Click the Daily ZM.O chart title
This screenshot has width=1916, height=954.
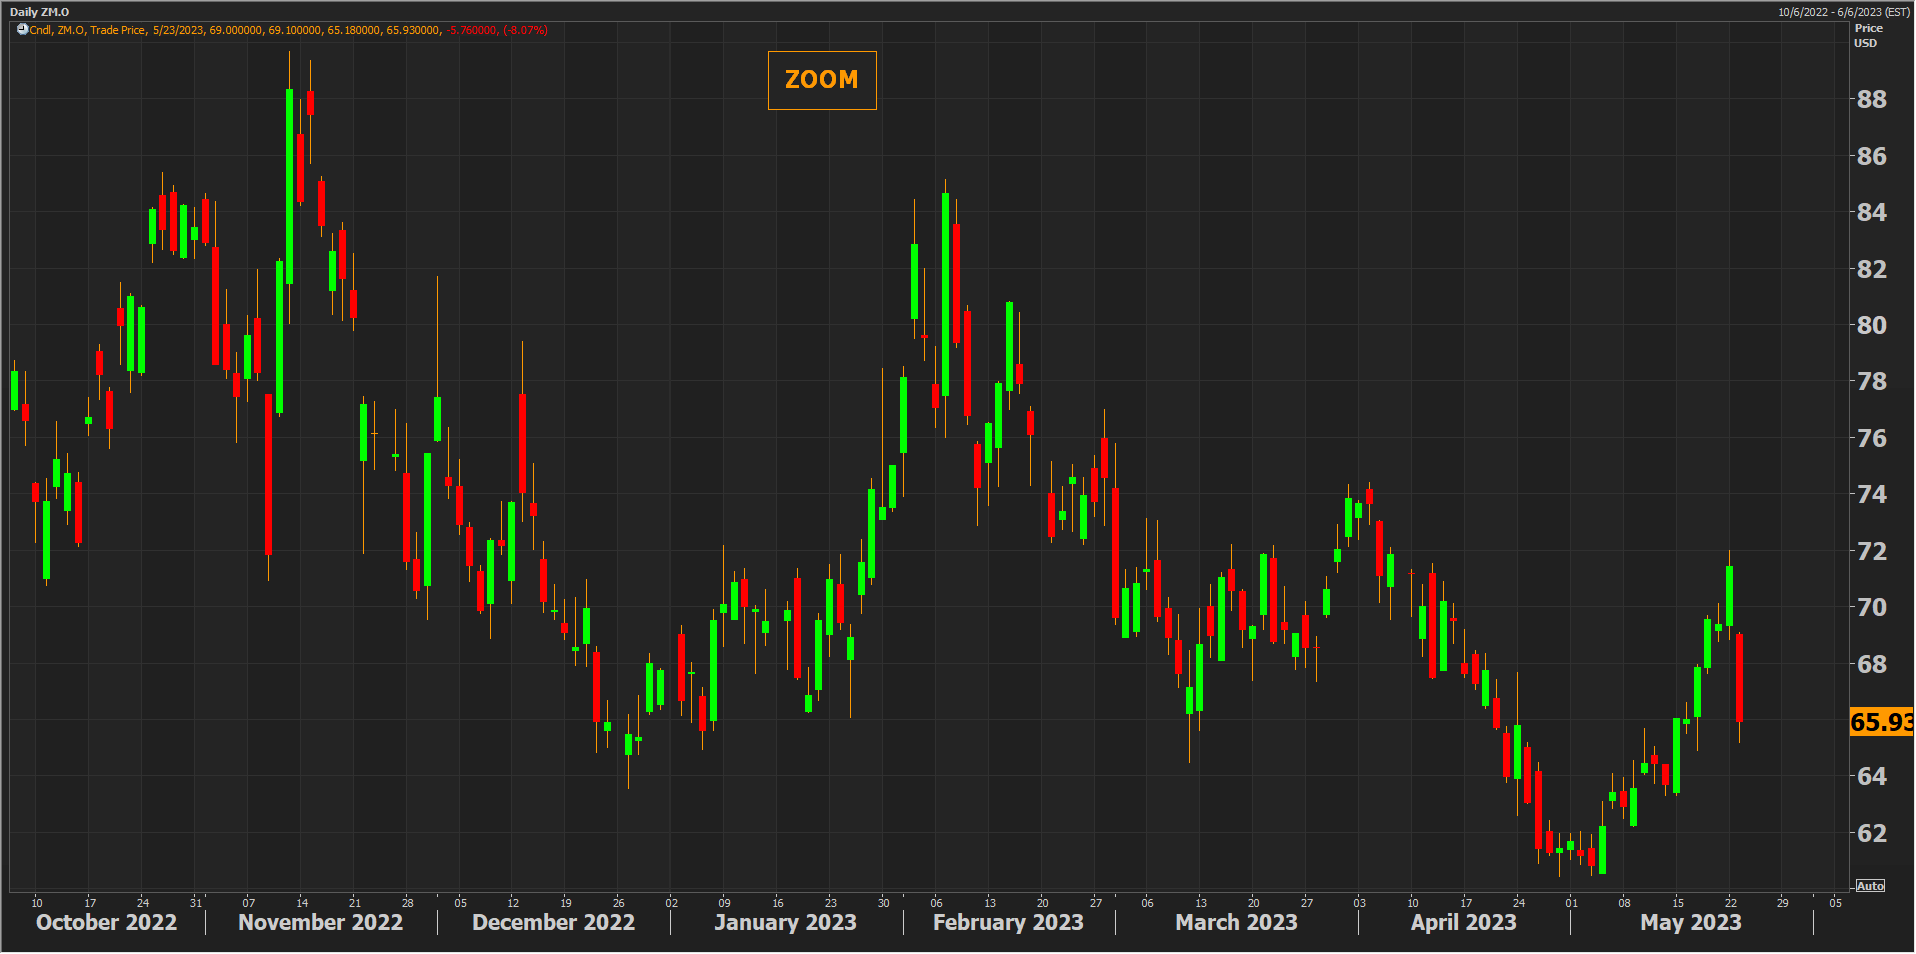(x=39, y=12)
